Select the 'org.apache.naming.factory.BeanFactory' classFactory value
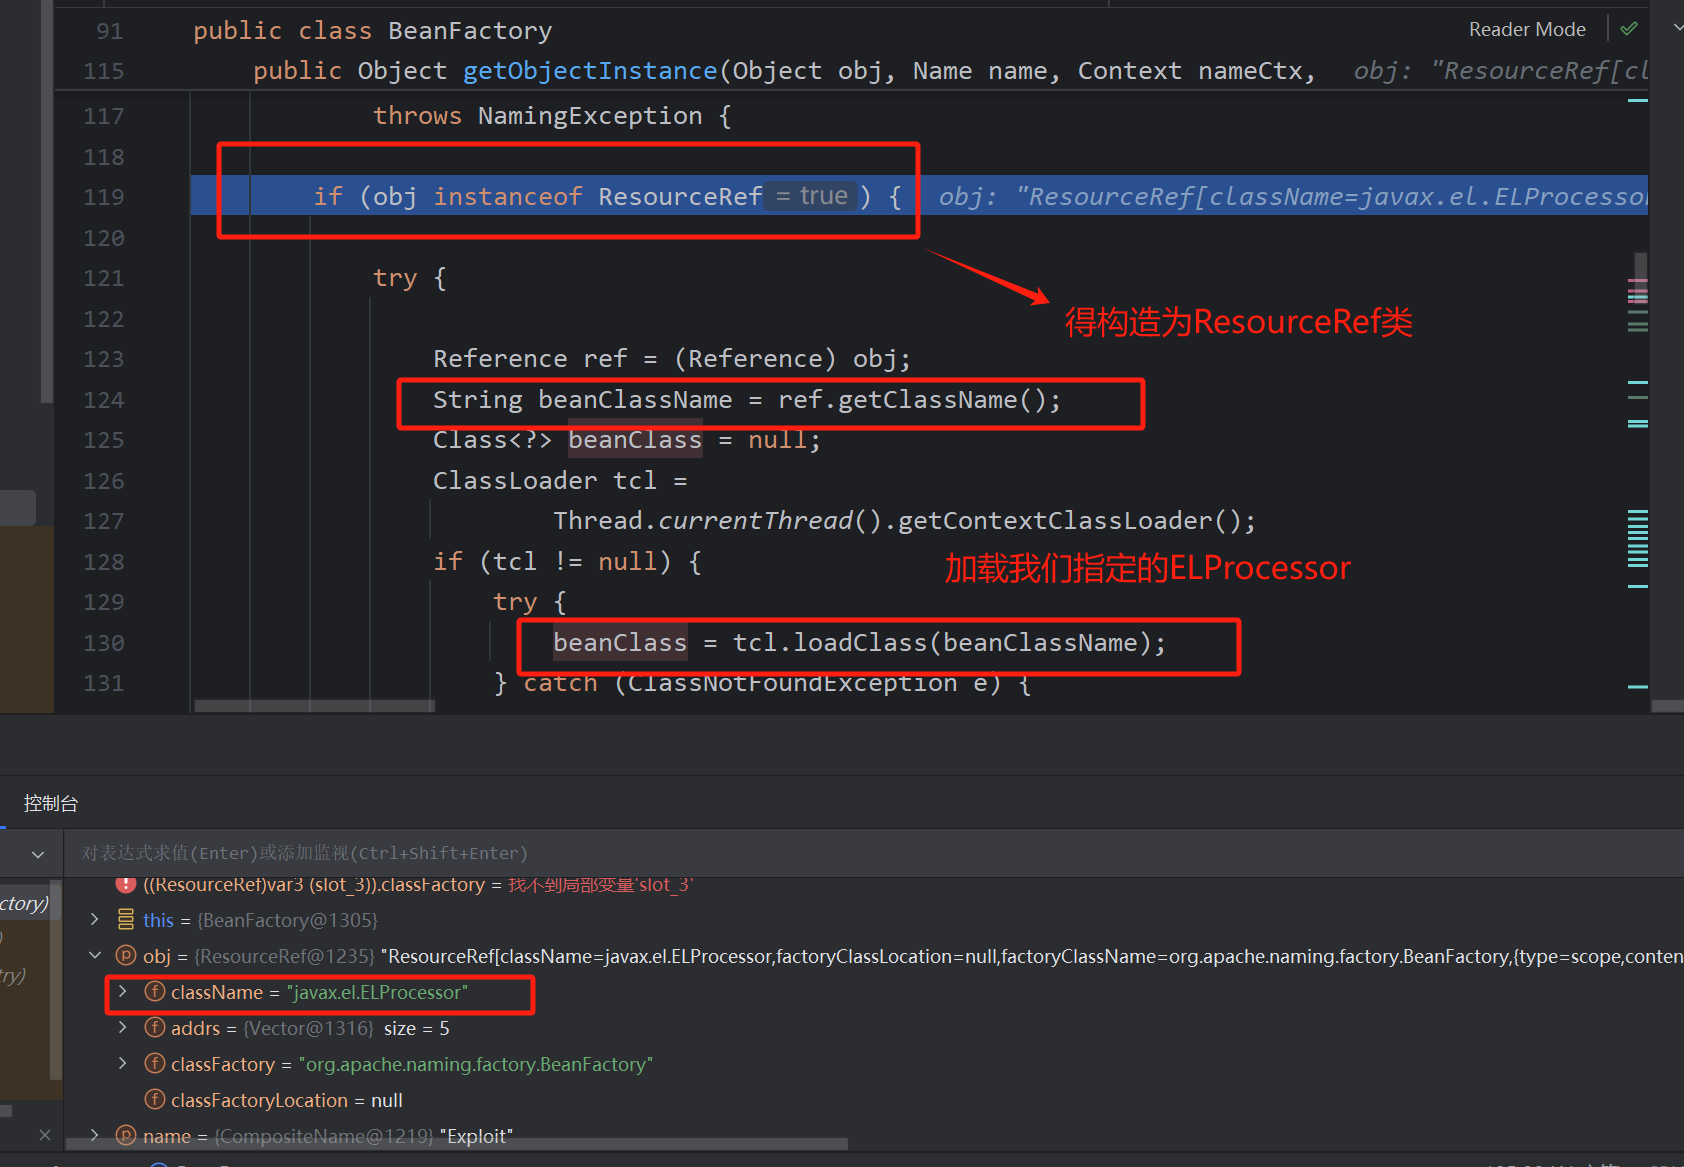 [x=475, y=1064]
